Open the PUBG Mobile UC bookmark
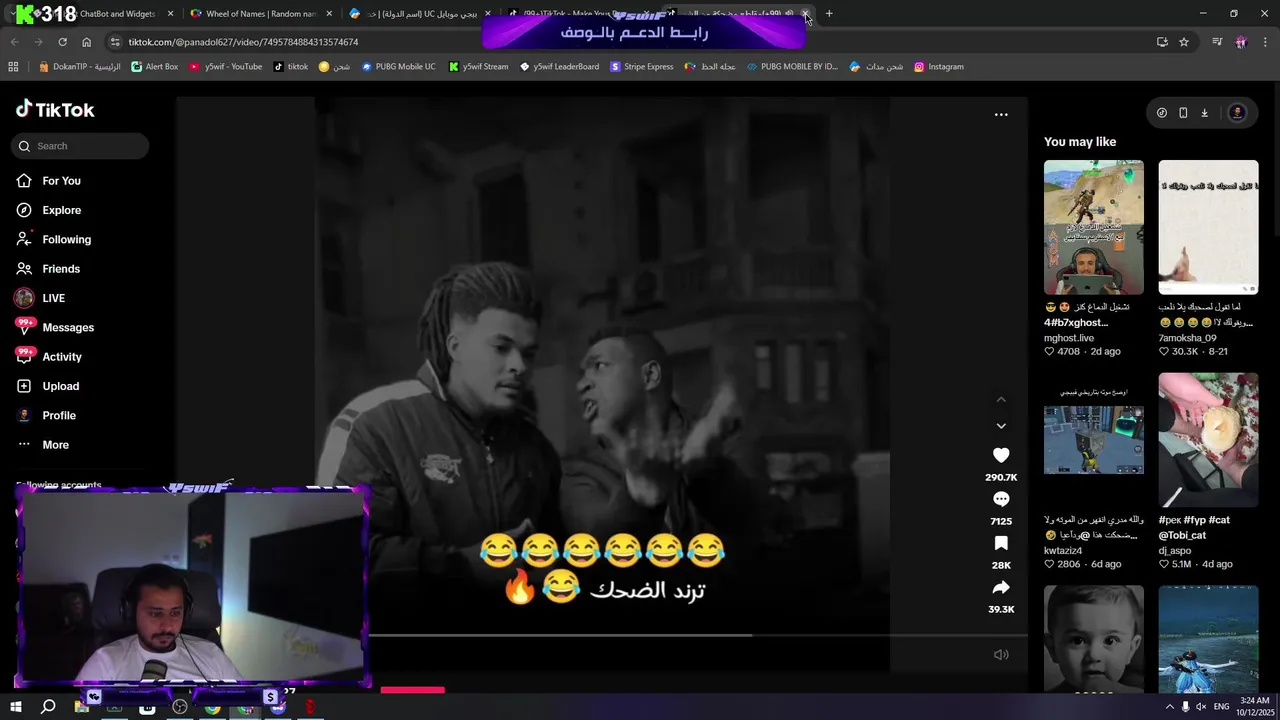 (398, 67)
